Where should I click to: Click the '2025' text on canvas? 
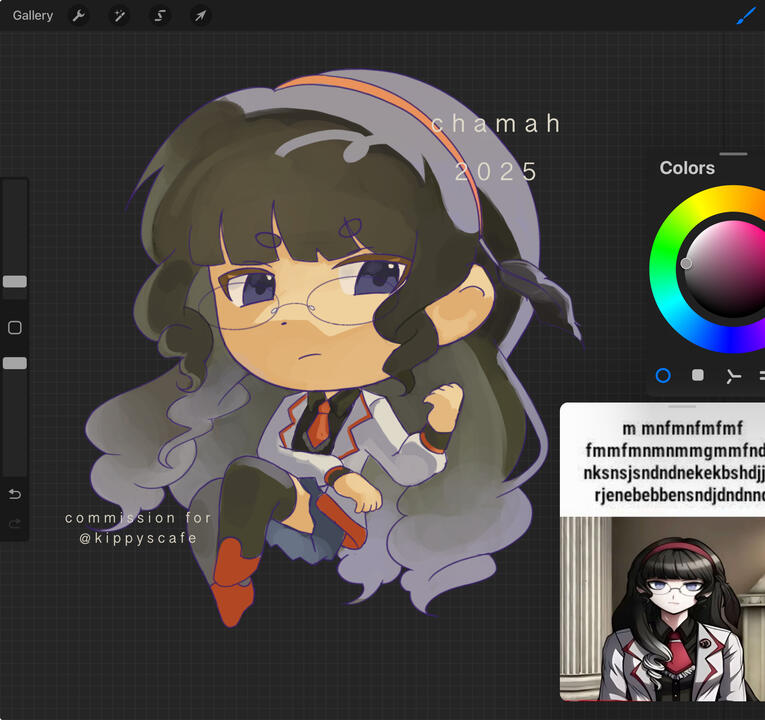[x=496, y=171]
